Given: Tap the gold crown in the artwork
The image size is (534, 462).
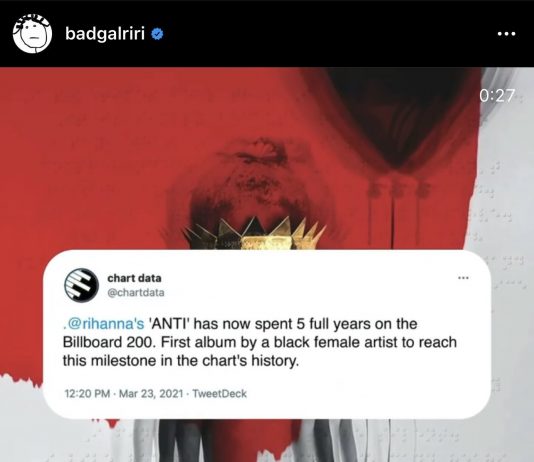Looking at the screenshot, I should (x=255, y=233).
